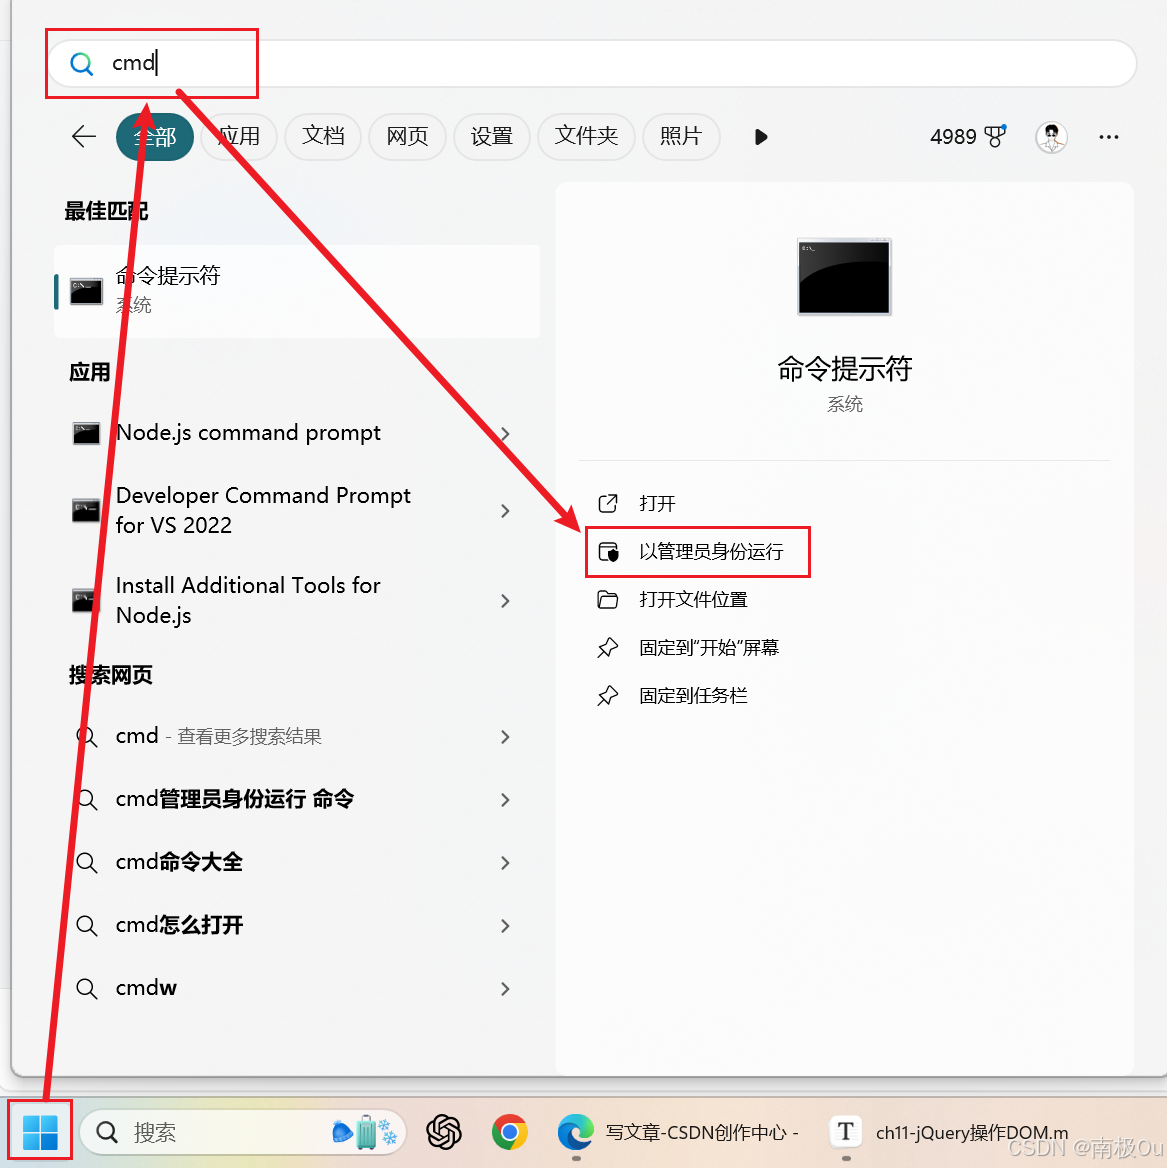
Task: Click the user profile avatar
Action: coord(1052,137)
